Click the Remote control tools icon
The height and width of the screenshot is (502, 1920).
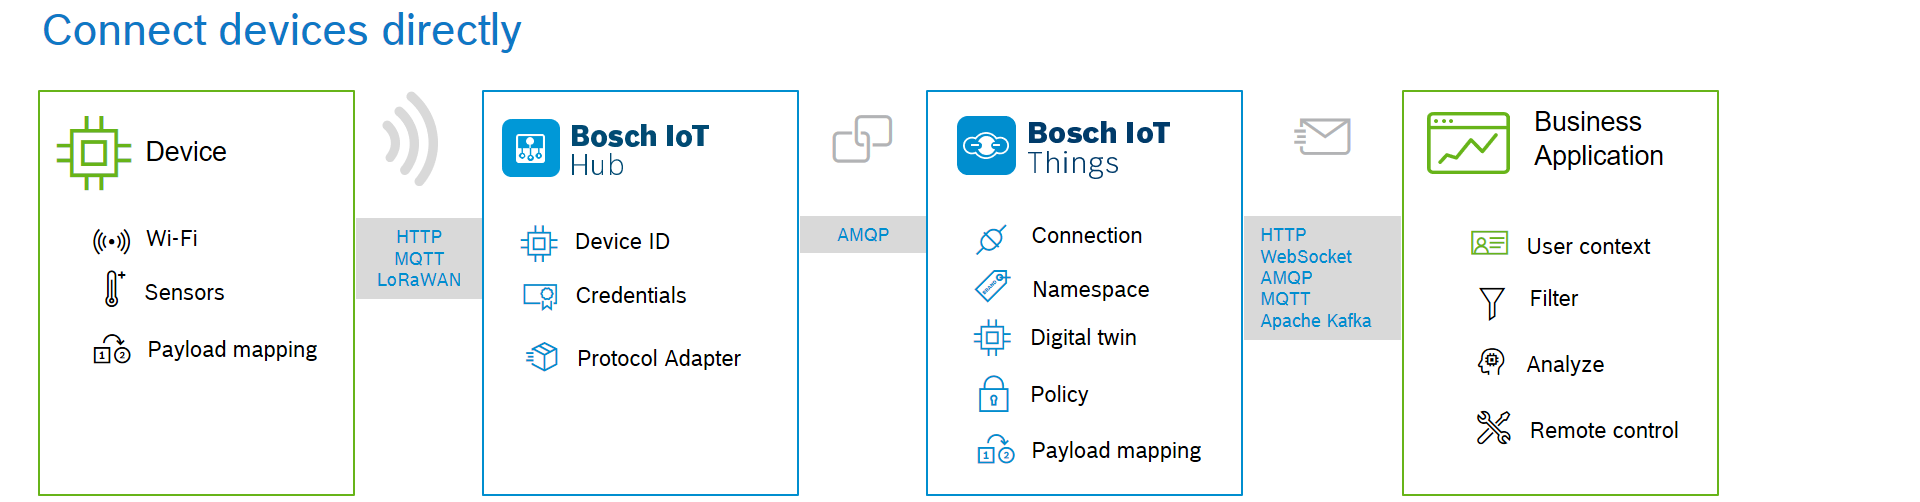1493,428
